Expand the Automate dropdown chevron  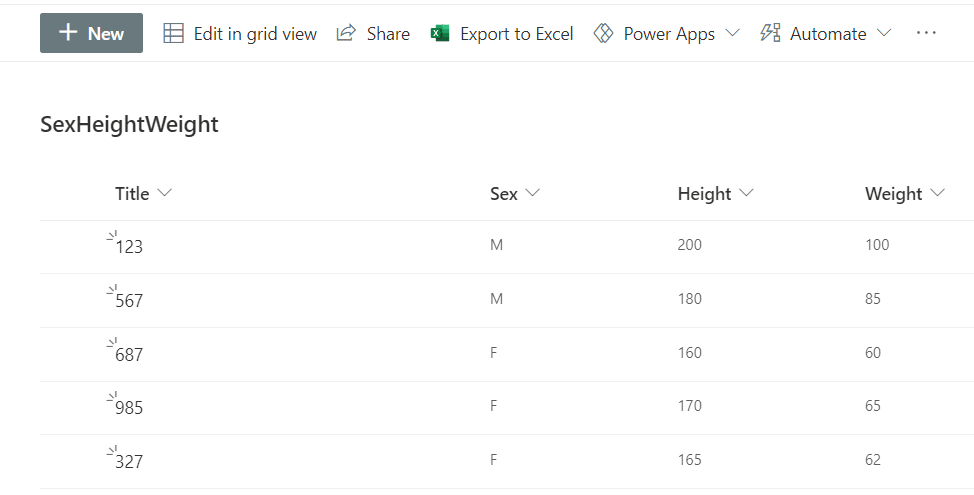[883, 34]
